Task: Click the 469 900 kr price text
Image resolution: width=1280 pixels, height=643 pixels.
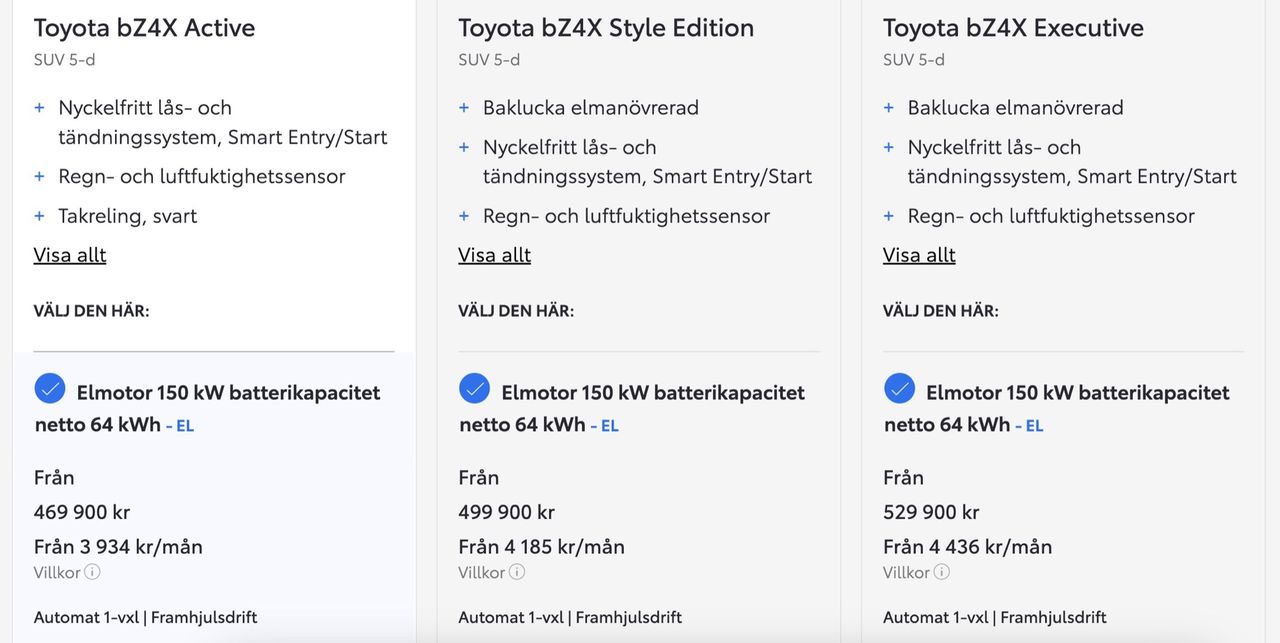Action: pyautogui.click(x=82, y=512)
